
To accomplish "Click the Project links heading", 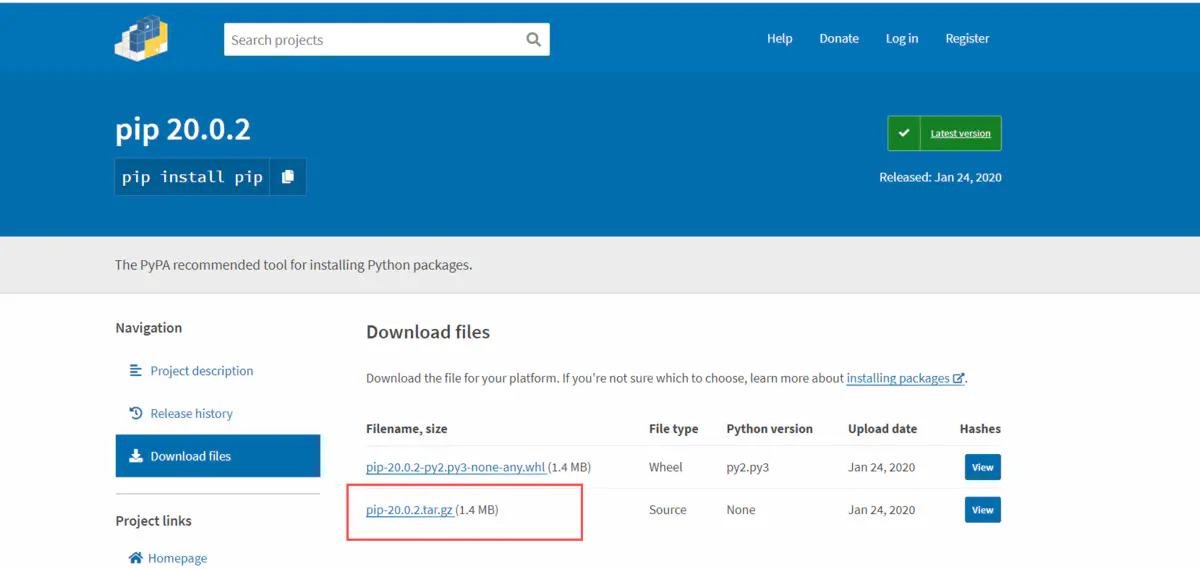I will [x=153, y=521].
